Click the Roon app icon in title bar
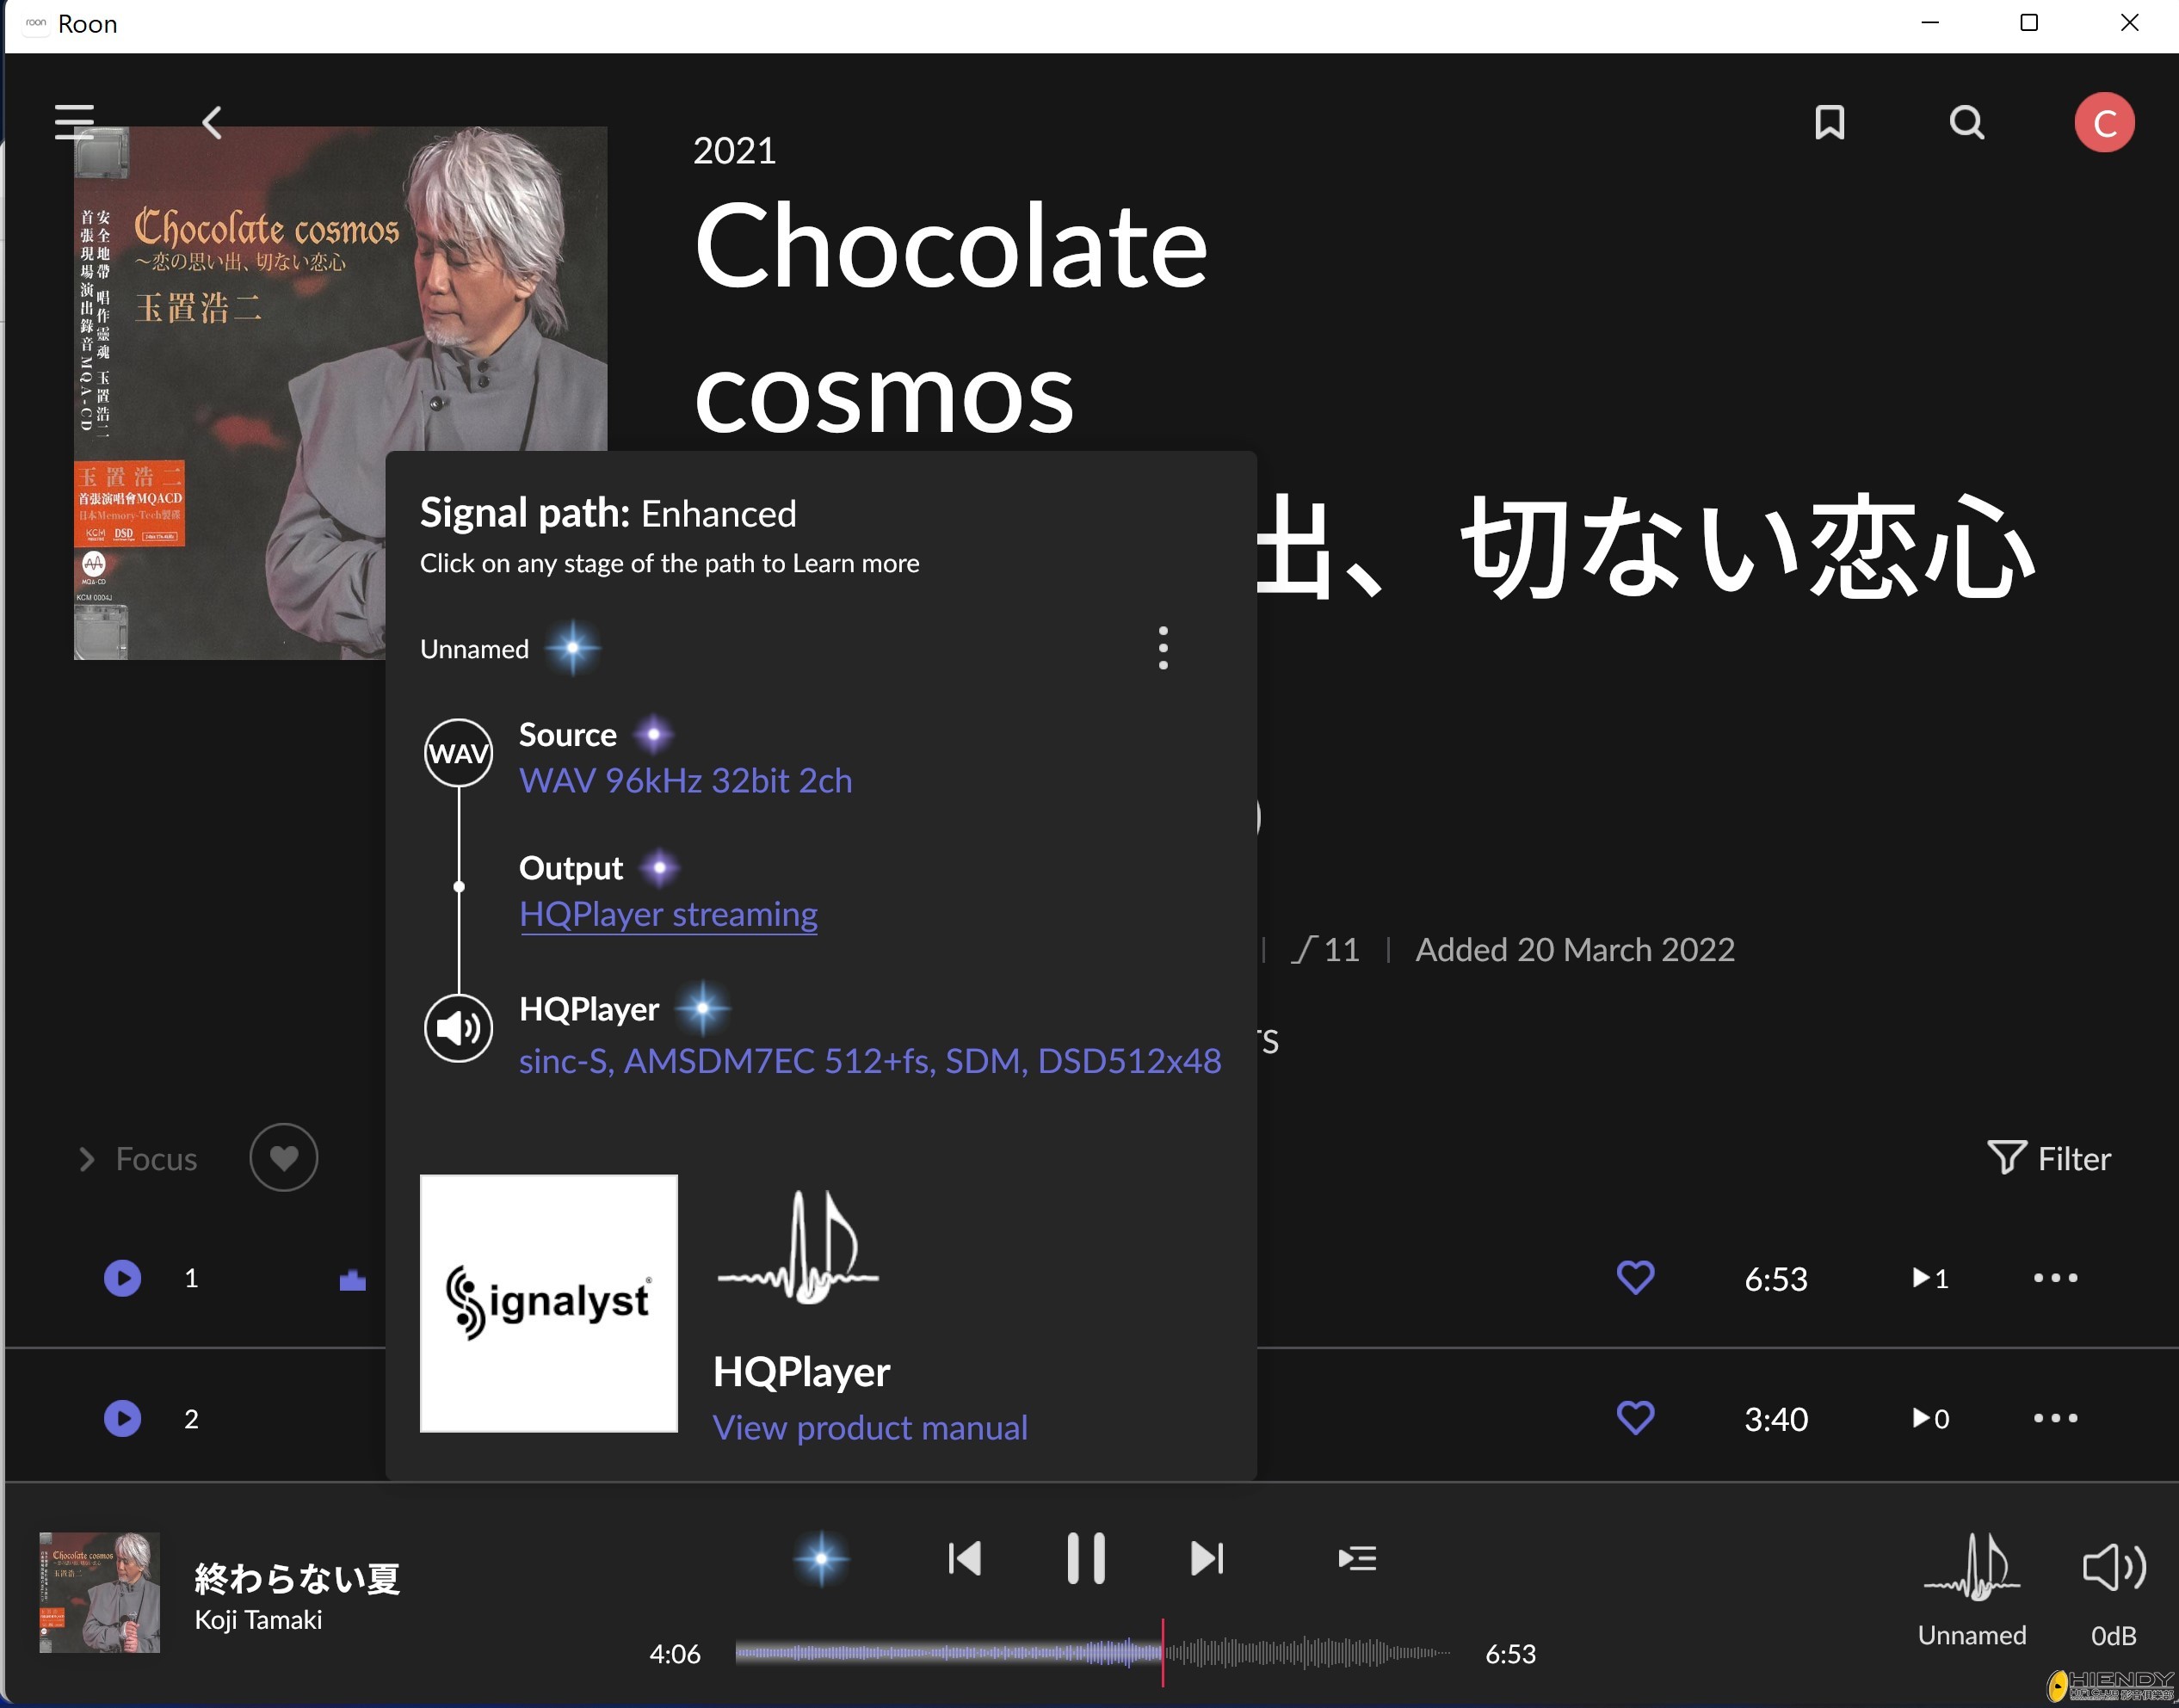The width and height of the screenshot is (2179, 1708). (36, 23)
